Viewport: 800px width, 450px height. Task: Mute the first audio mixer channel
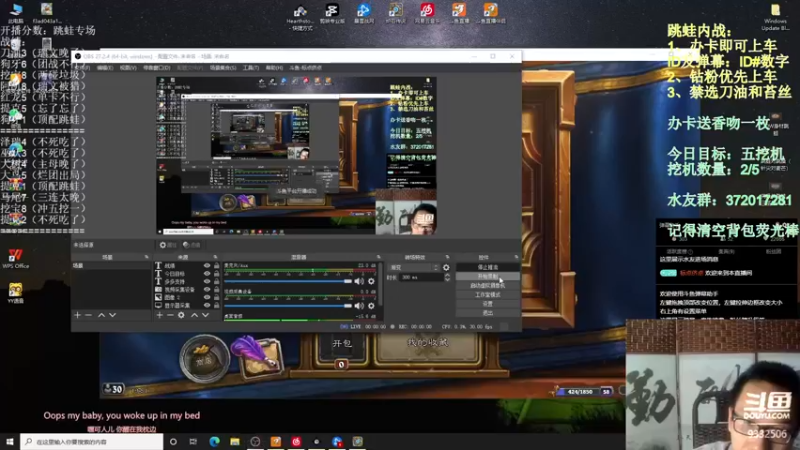(360, 281)
